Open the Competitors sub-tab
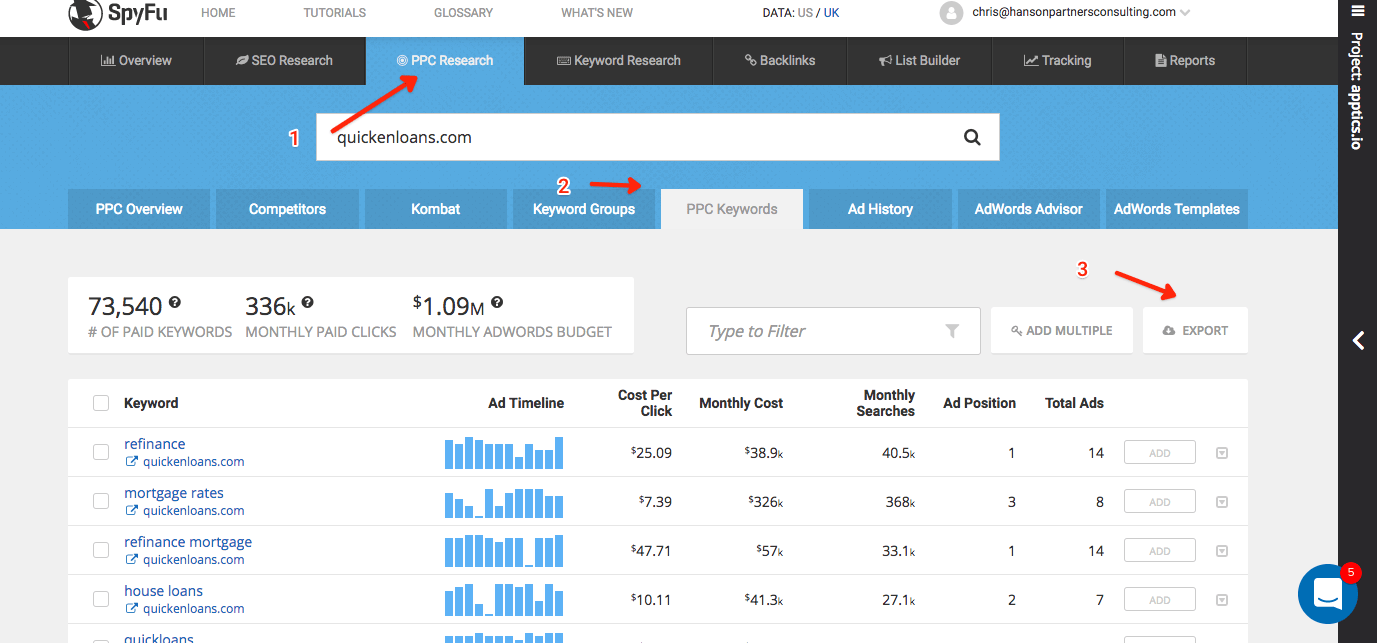The height and width of the screenshot is (643, 1377). [288, 209]
